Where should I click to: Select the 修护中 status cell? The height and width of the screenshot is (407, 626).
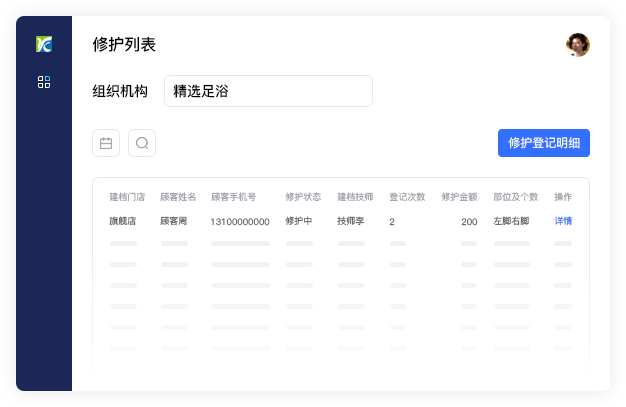[x=299, y=221]
